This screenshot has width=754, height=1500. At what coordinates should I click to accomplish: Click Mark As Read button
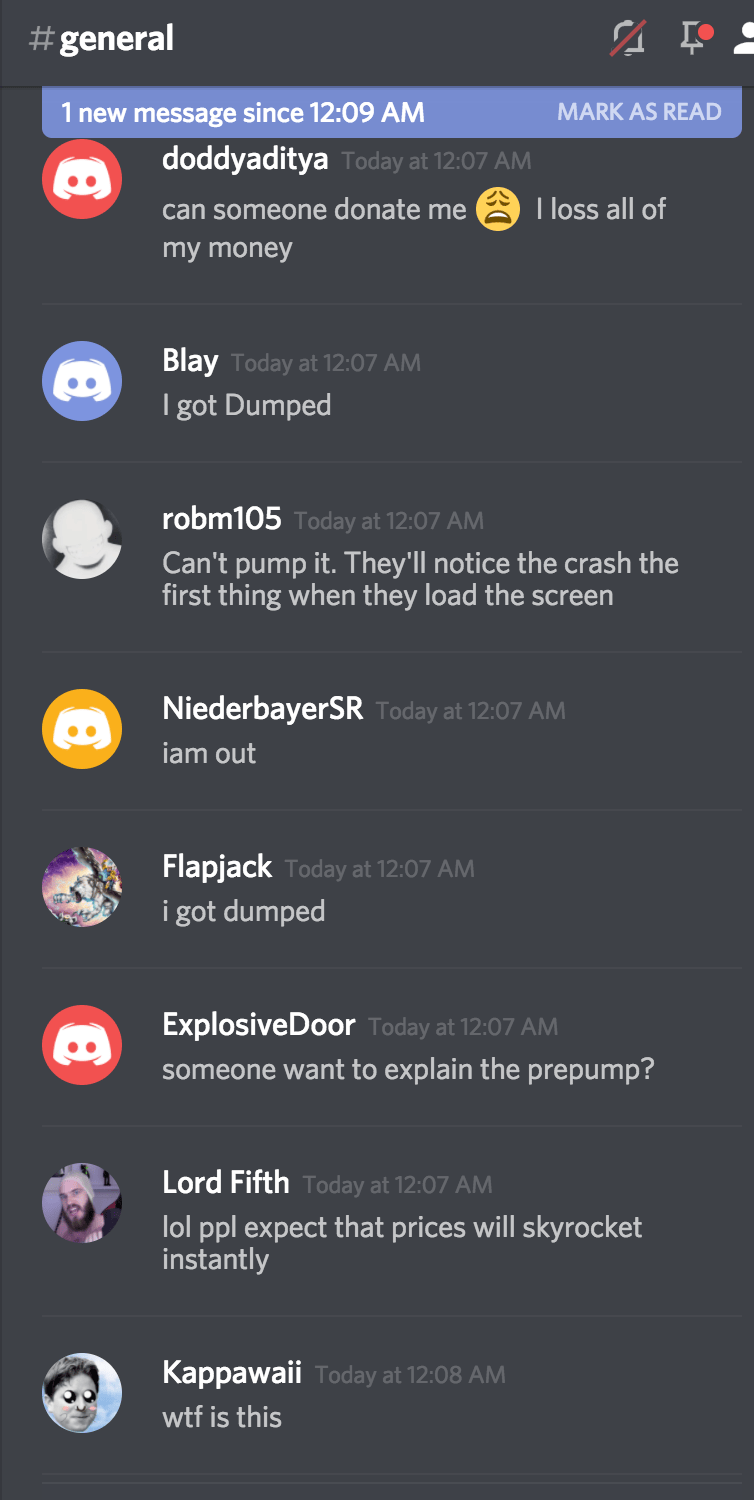tap(639, 112)
